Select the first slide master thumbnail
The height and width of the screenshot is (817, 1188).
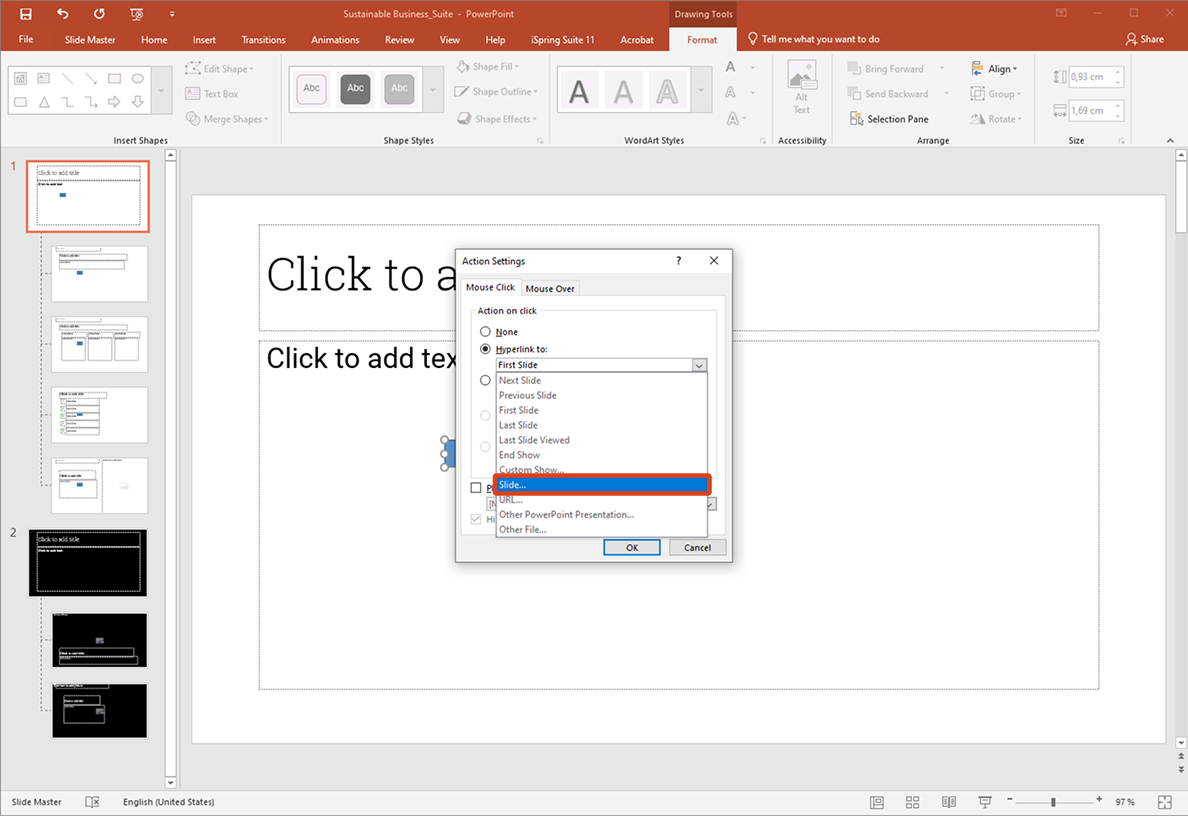tap(87, 196)
